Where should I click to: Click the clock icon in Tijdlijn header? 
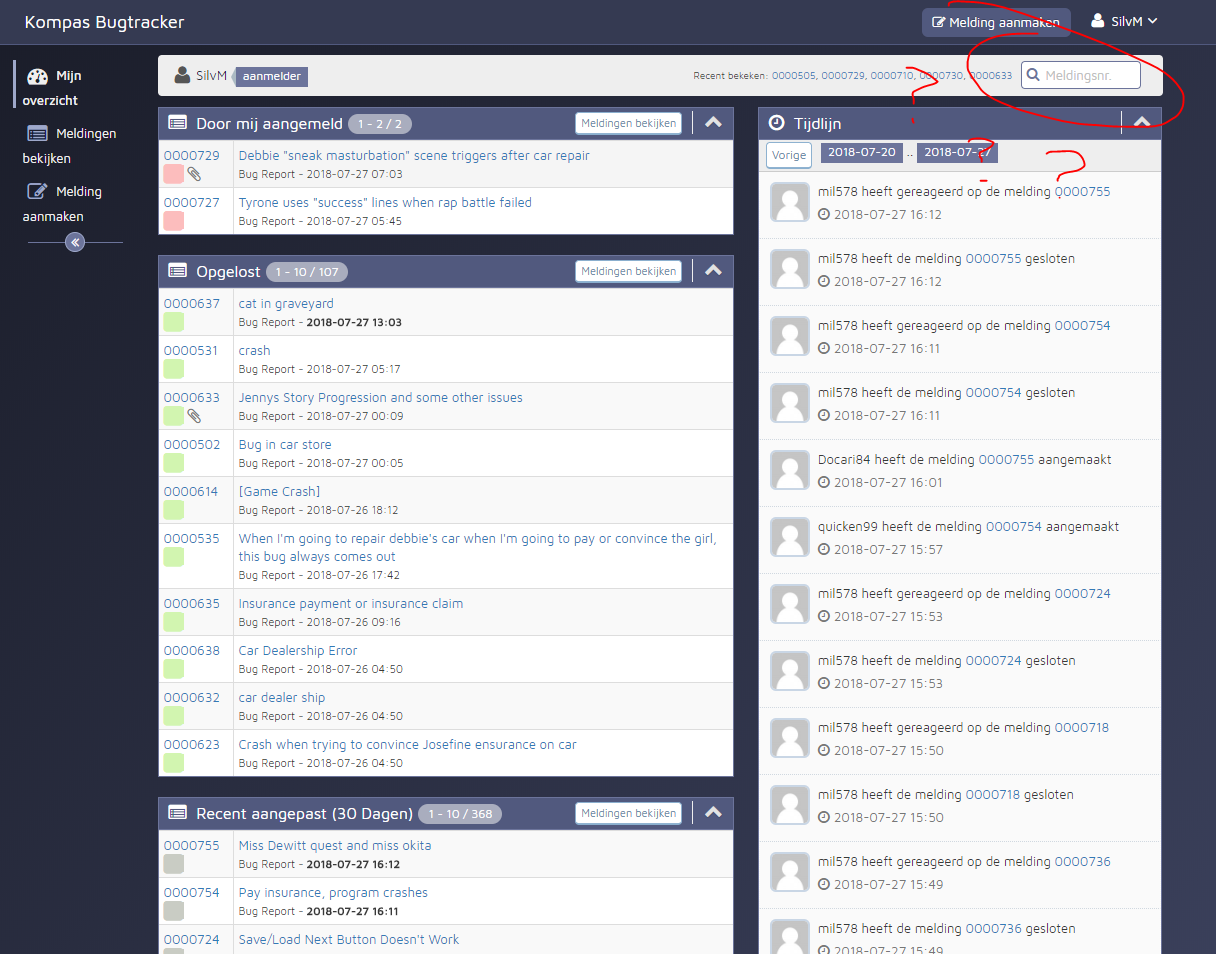tap(777, 123)
